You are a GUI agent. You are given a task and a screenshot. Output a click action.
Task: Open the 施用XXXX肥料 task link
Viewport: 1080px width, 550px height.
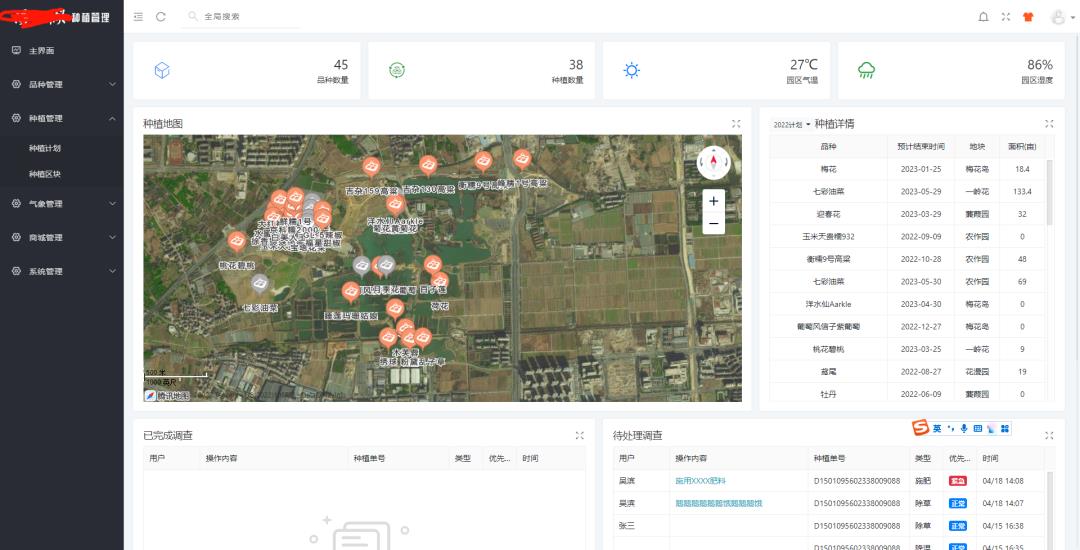700,481
